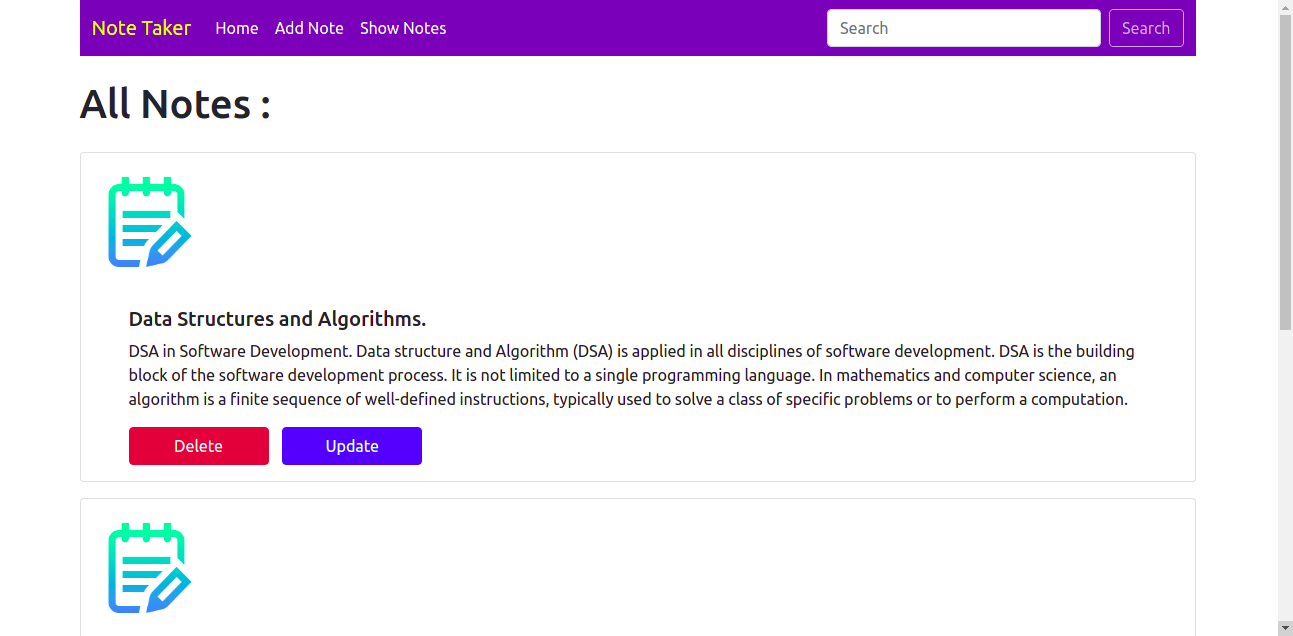Image resolution: width=1293 pixels, height=636 pixels.
Task: Delete the Data Structures and Algorithms note
Action: pos(198,446)
